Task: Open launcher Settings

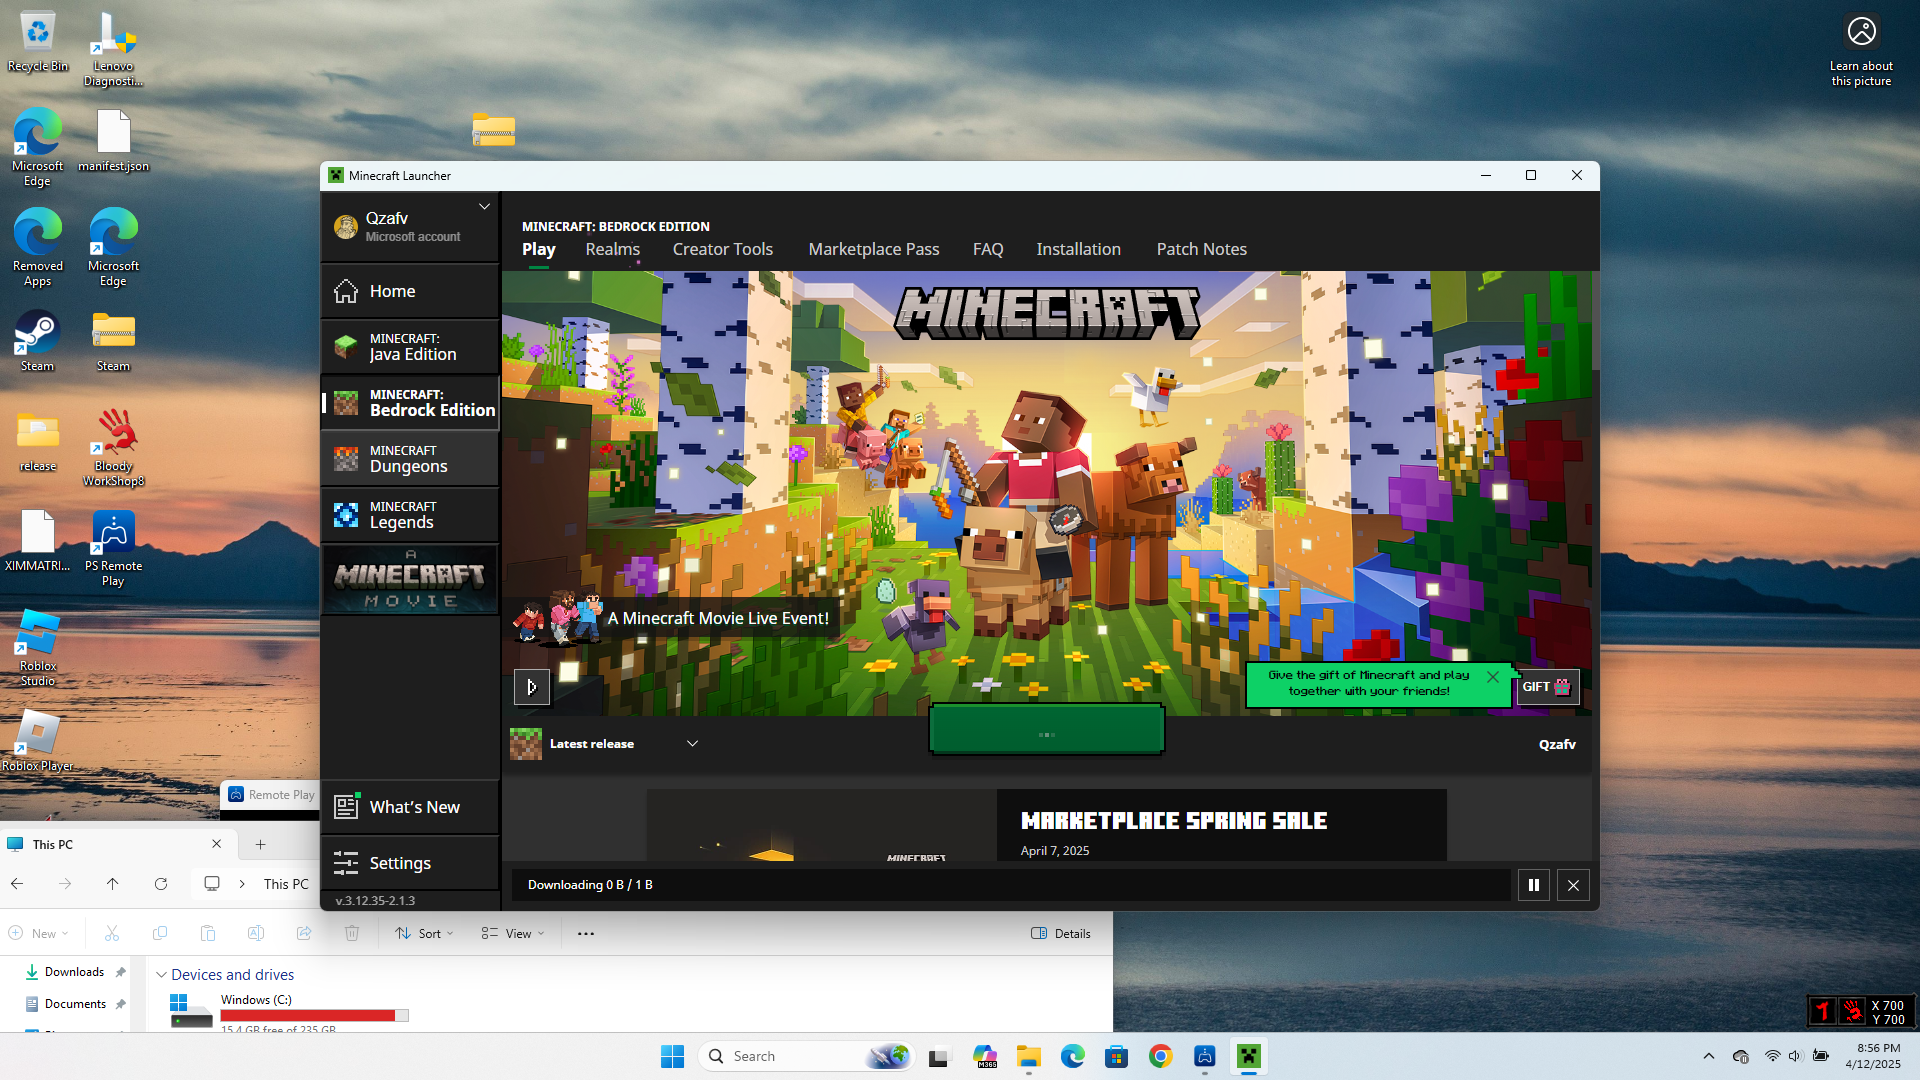Action: pyautogui.click(x=410, y=863)
